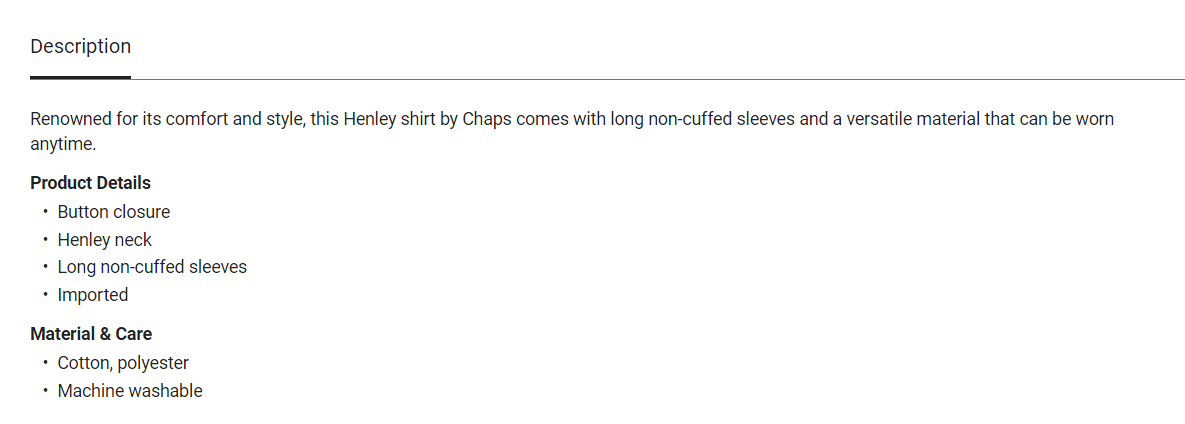Click the bullet before Button closure

point(45,212)
